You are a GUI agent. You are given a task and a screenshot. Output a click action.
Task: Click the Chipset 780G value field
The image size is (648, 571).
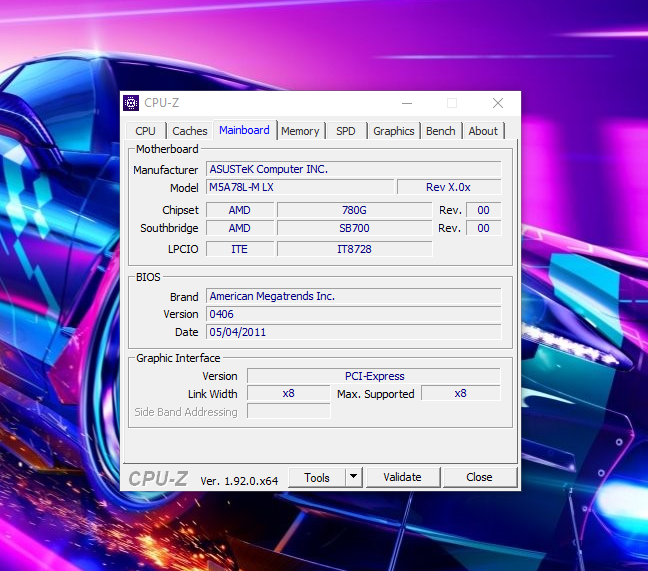pyautogui.click(x=354, y=210)
